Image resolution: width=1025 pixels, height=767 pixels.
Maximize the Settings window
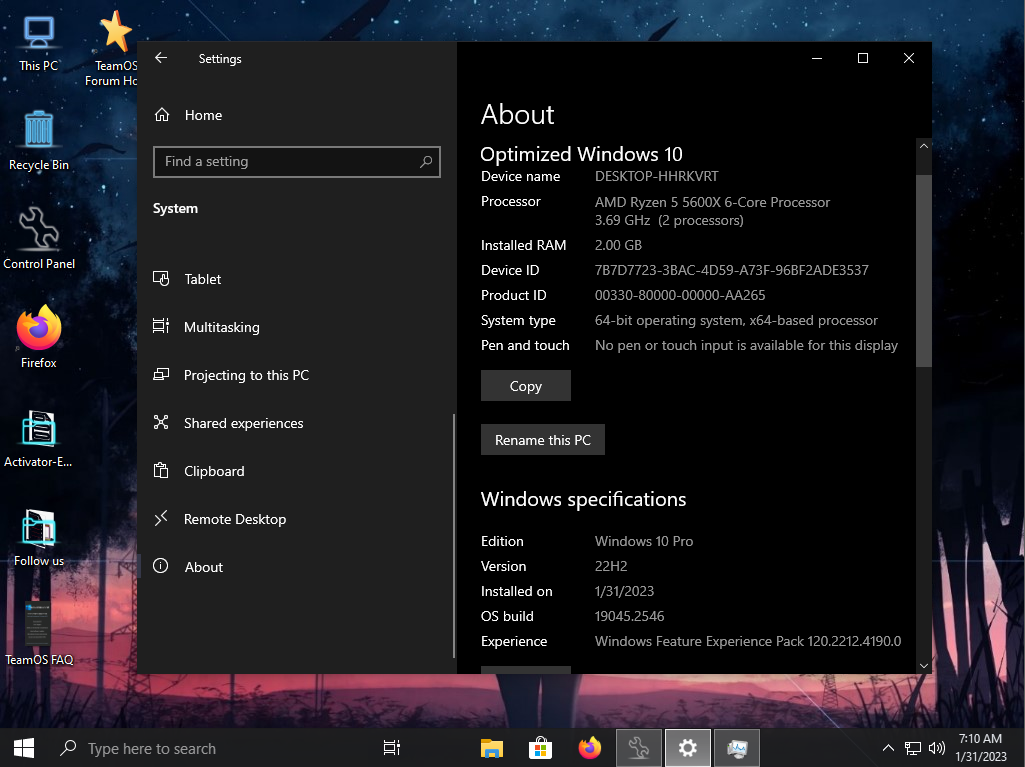862,58
